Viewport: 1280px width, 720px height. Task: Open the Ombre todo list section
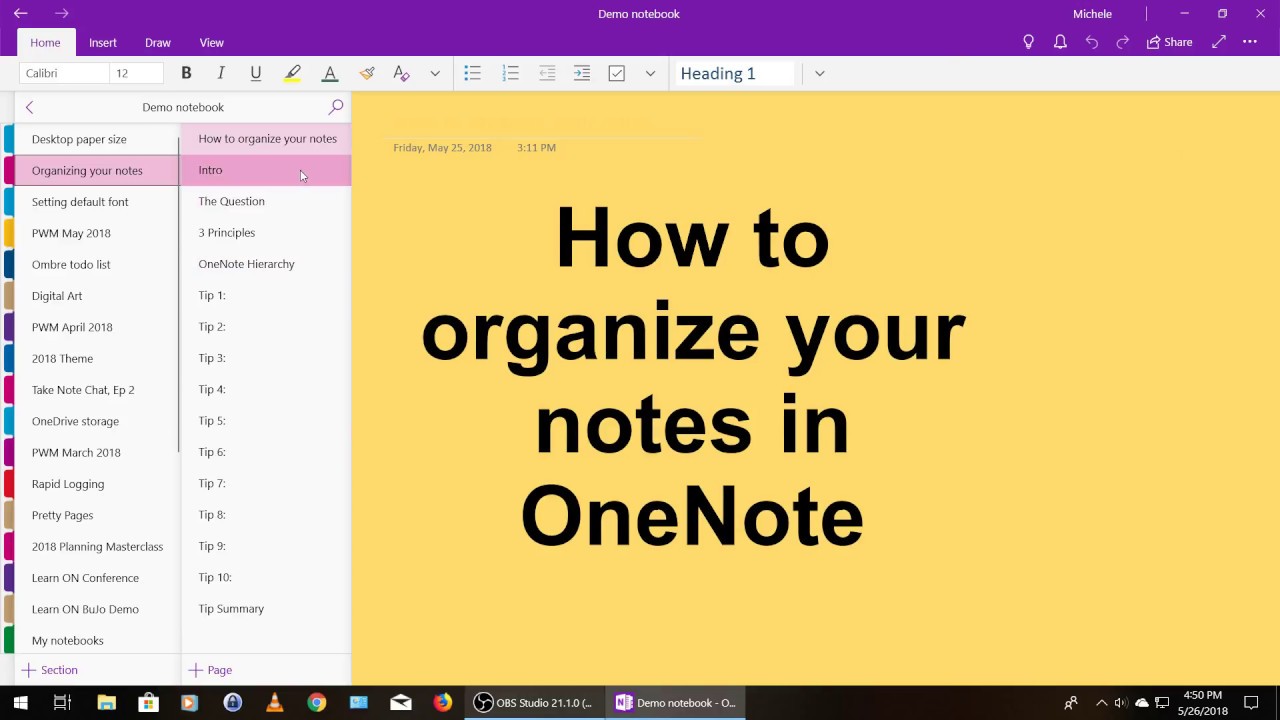(96, 264)
